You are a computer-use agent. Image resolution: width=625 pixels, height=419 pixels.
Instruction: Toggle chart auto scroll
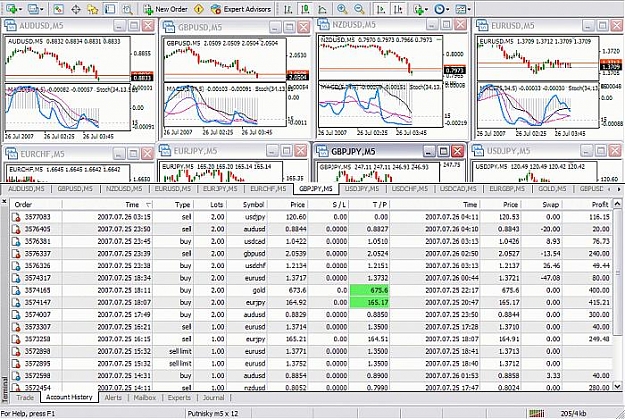tap(381, 9)
